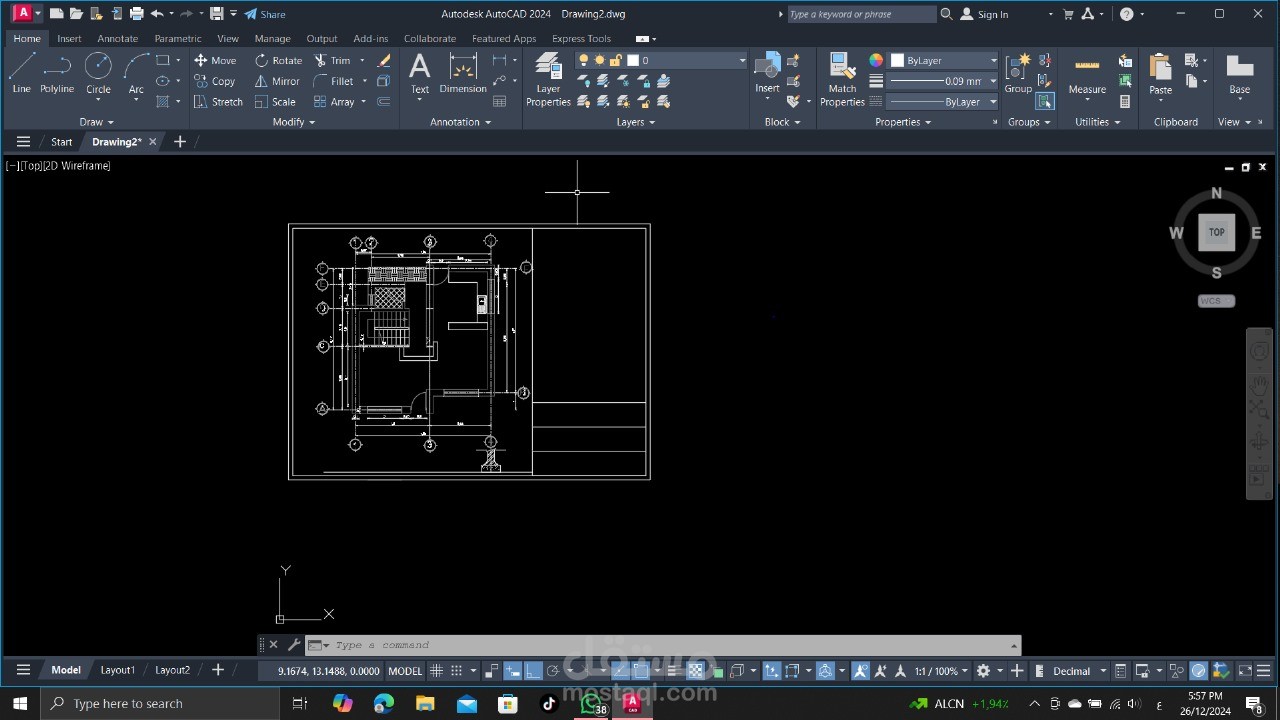Toggle snap mode in status bar

[456, 671]
